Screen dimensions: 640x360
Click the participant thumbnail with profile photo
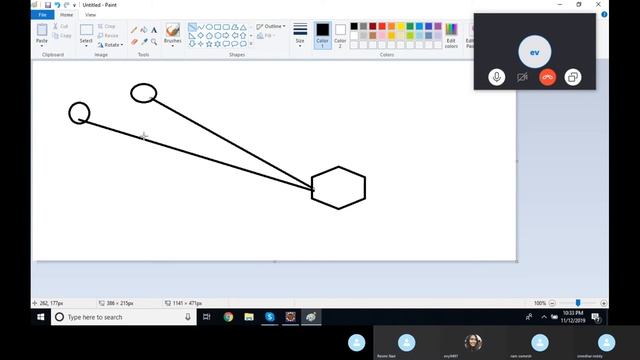tap(473, 342)
